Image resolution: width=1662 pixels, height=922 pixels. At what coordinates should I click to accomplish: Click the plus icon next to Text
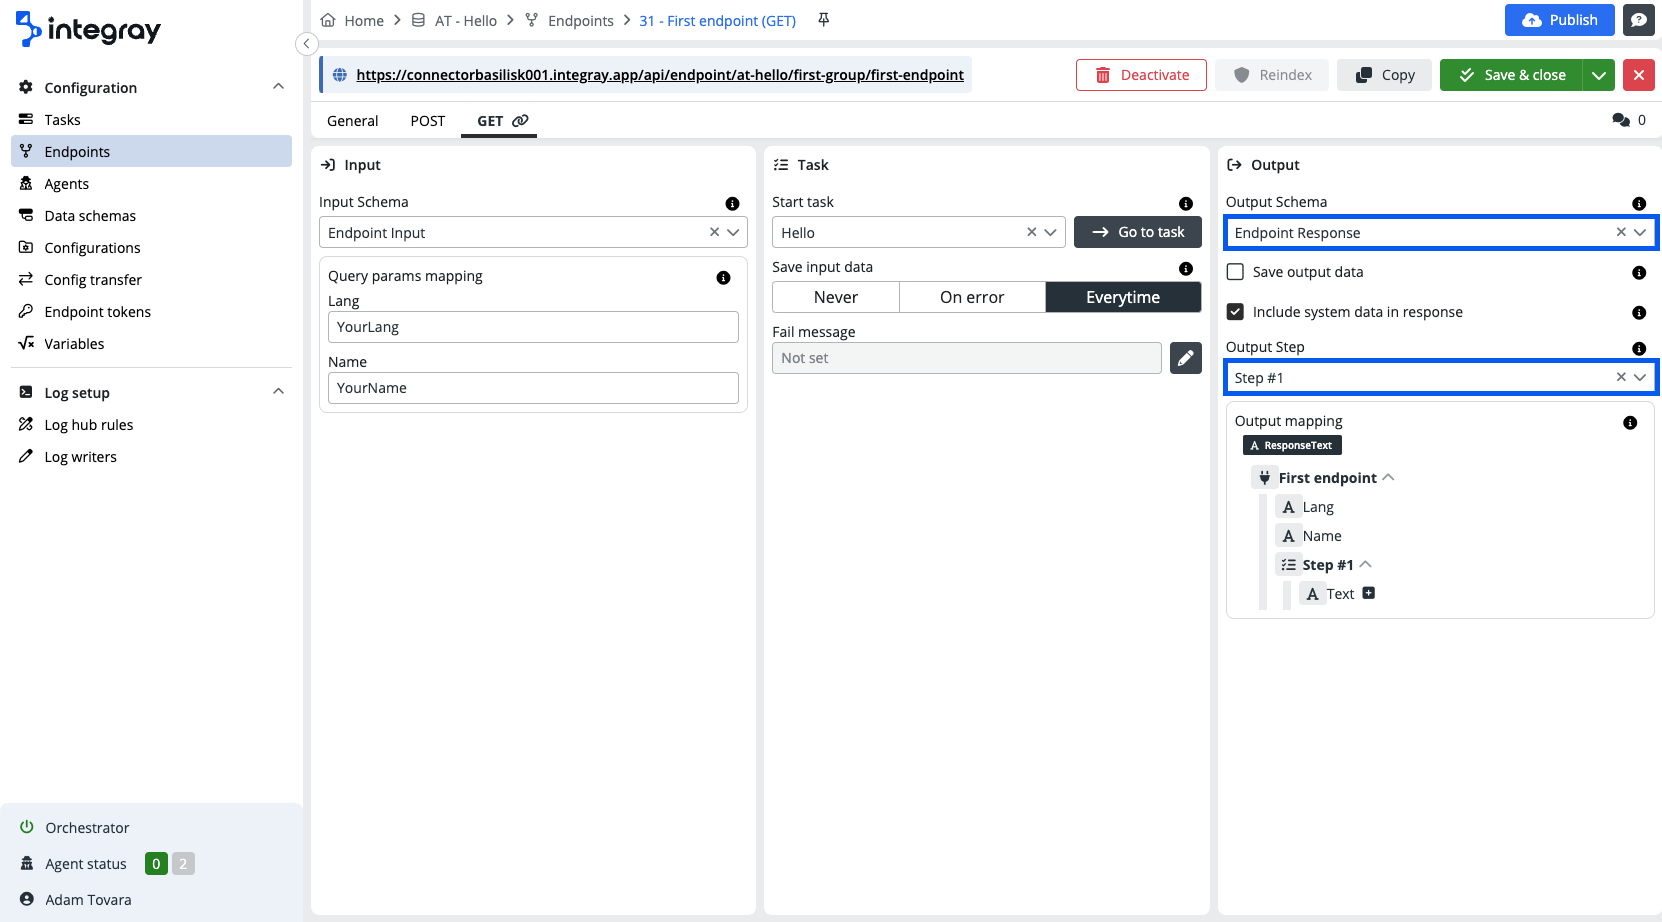[1369, 593]
